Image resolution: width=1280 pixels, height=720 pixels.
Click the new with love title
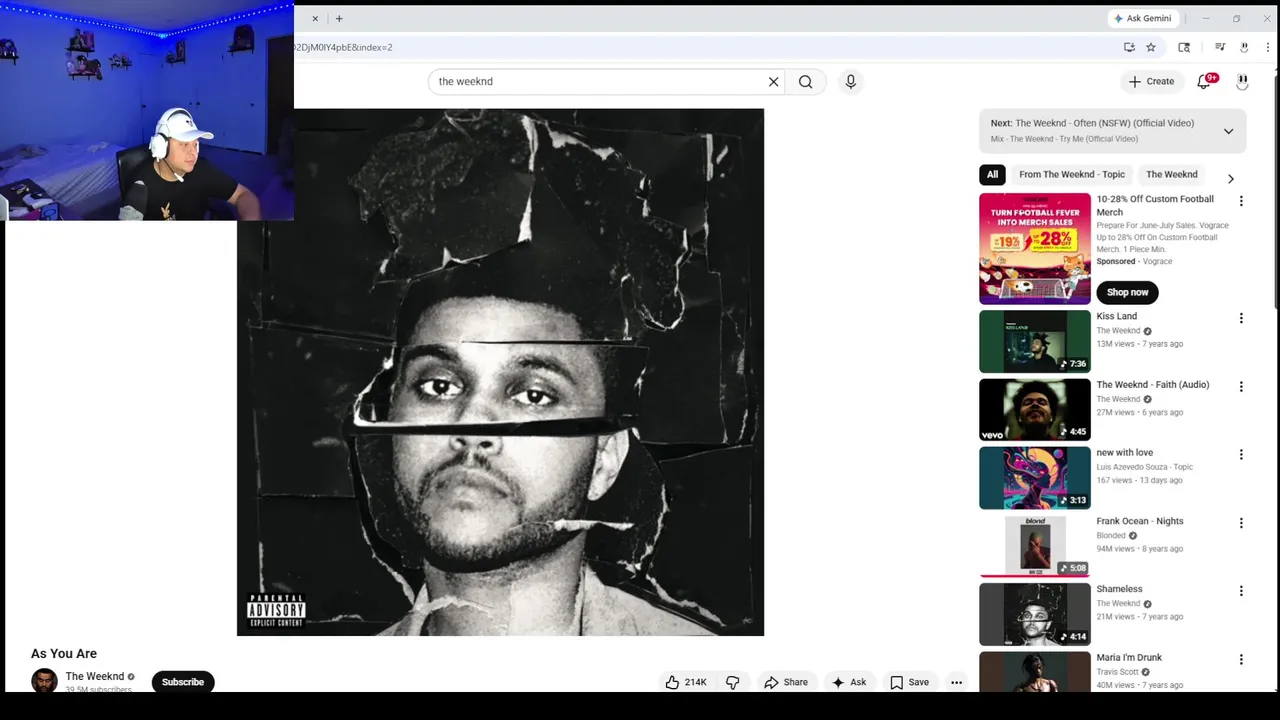click(1124, 452)
